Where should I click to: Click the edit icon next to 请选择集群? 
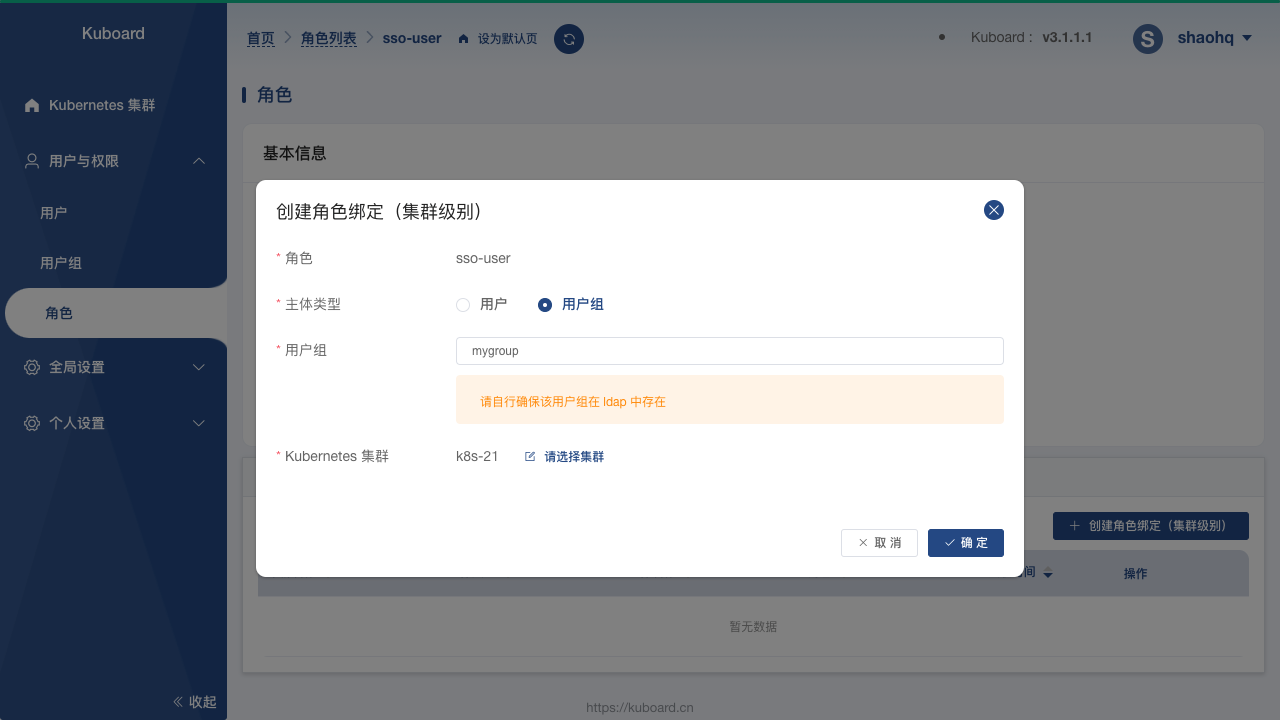coord(530,456)
